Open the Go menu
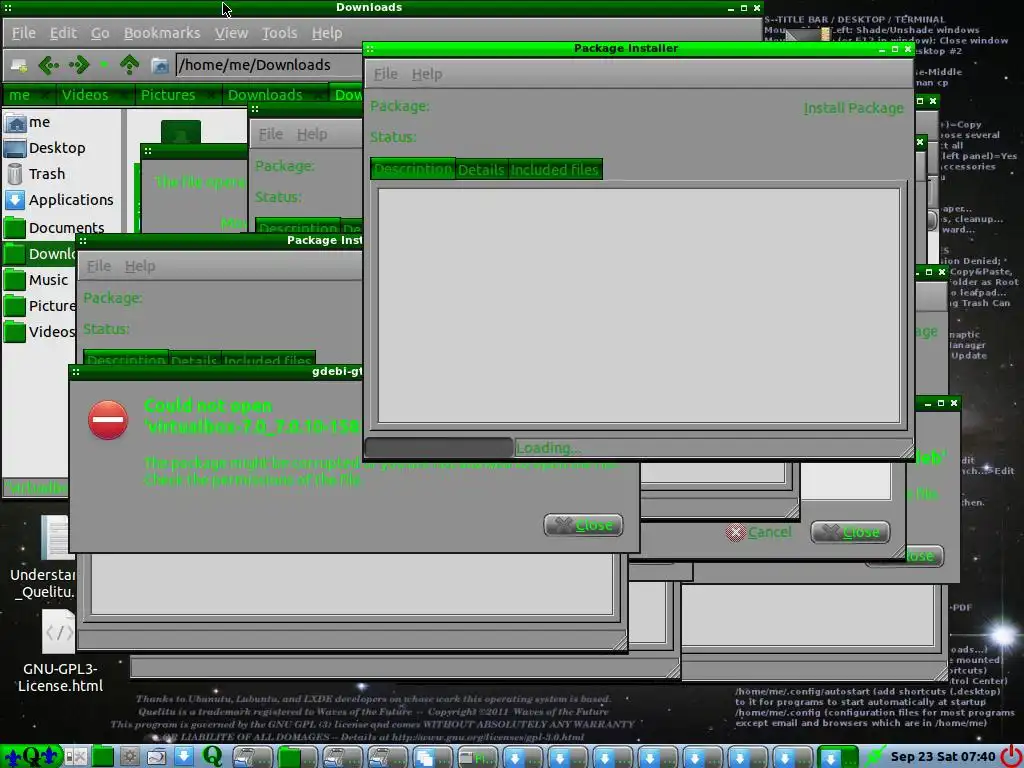Viewport: 1024px width, 768px height. [x=100, y=33]
